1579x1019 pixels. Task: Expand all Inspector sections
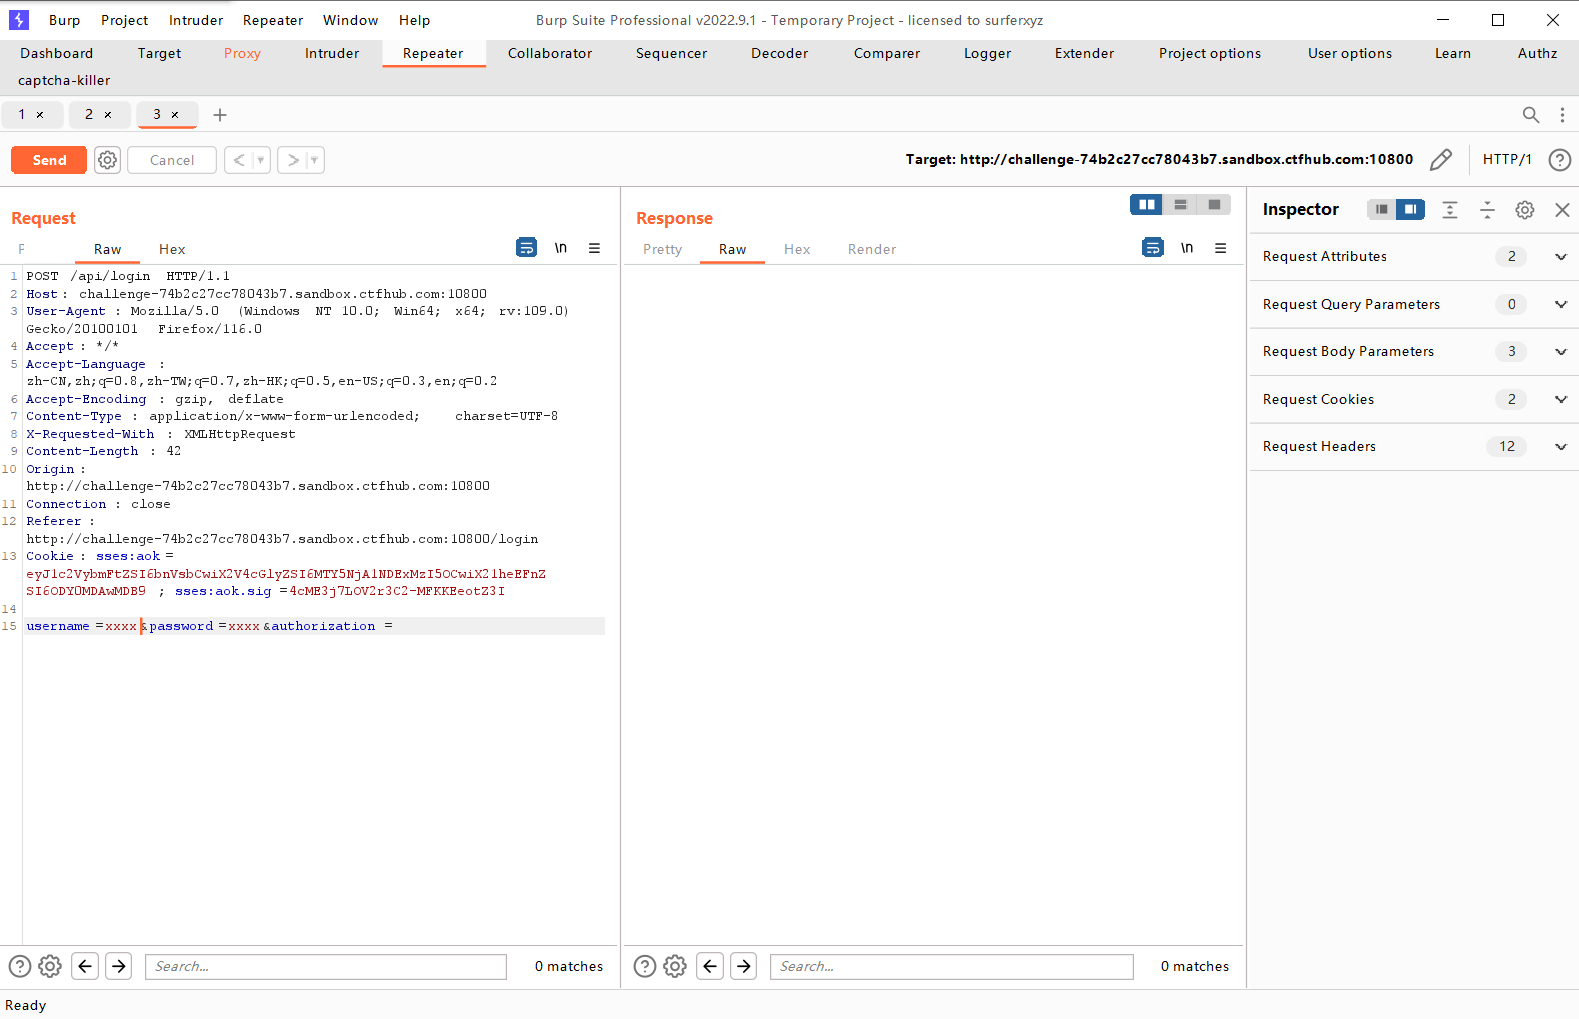(1450, 210)
